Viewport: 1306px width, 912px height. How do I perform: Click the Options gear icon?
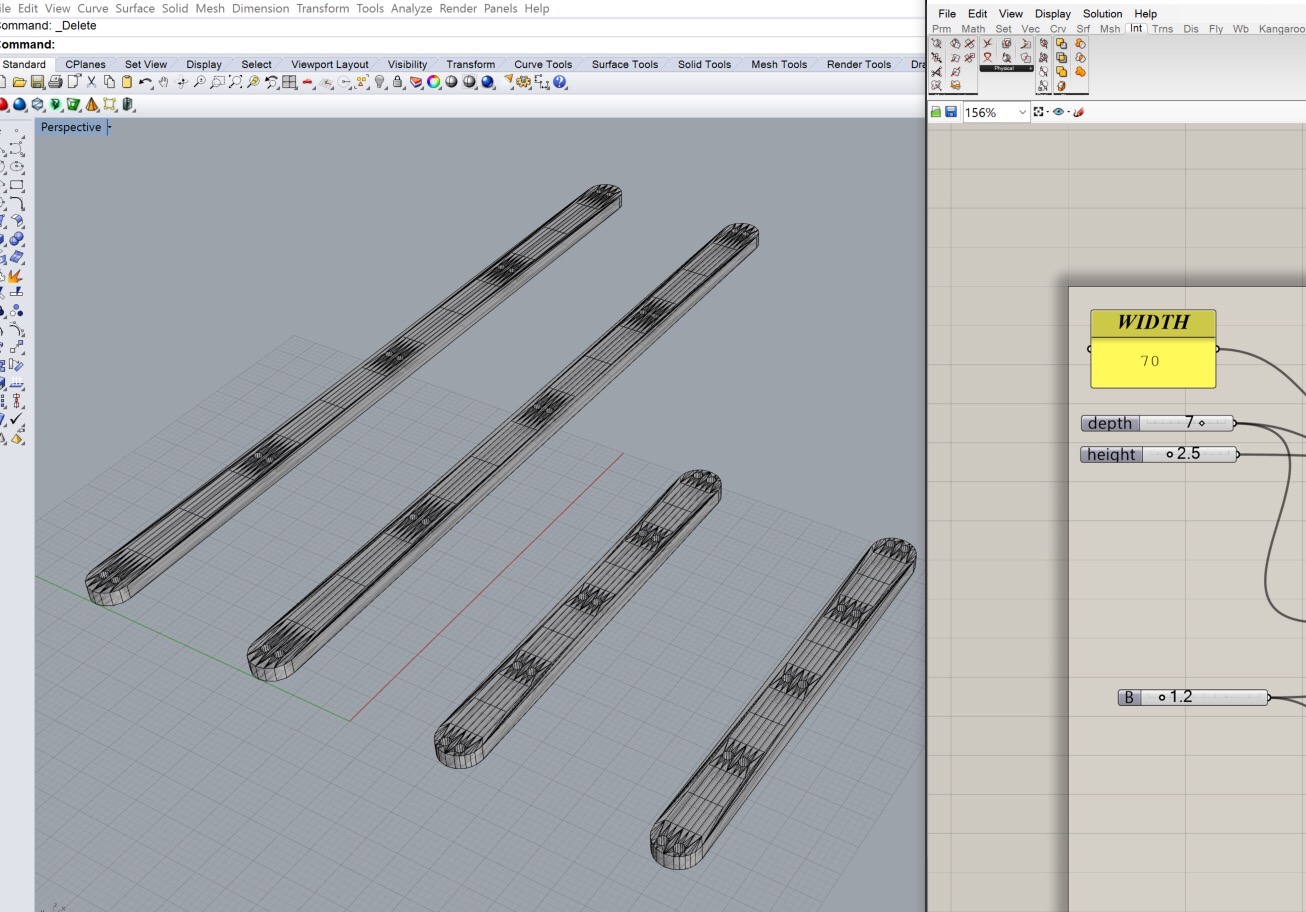pyautogui.click(x=524, y=82)
